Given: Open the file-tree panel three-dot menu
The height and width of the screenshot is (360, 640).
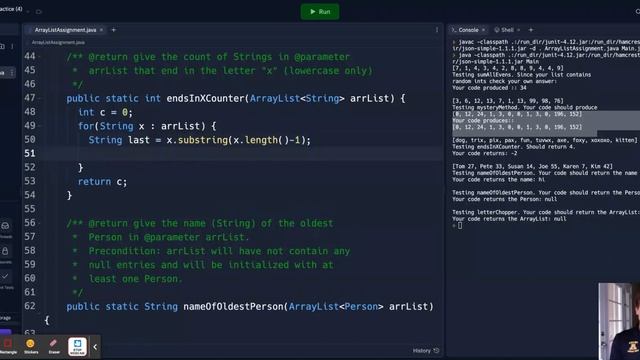Looking at the screenshot, I should click(x=12, y=47).
